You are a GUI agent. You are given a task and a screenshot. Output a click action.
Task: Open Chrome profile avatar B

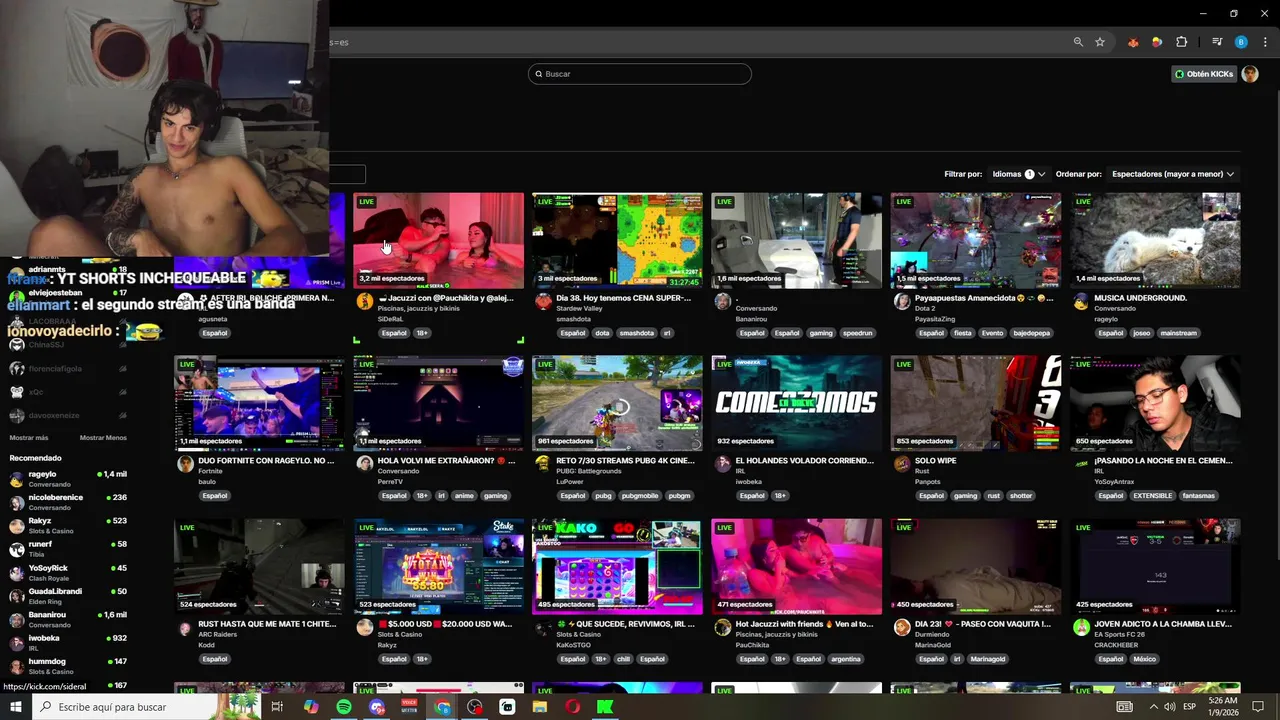1241,42
